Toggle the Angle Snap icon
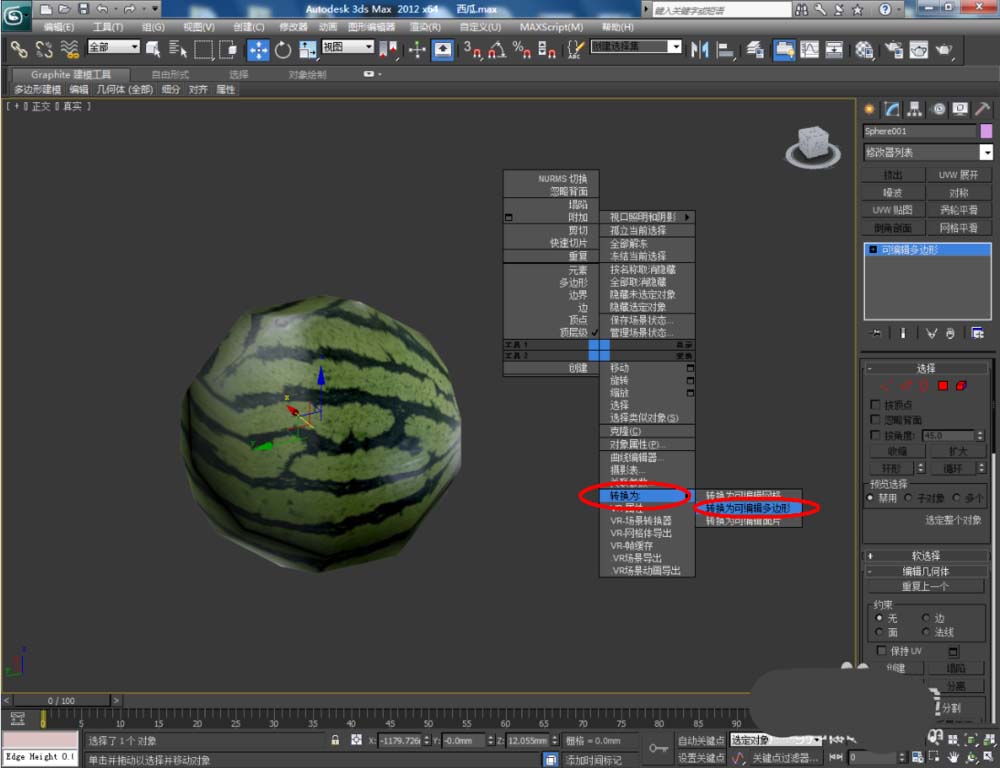Screen dimensions: 1000x768 497,50
